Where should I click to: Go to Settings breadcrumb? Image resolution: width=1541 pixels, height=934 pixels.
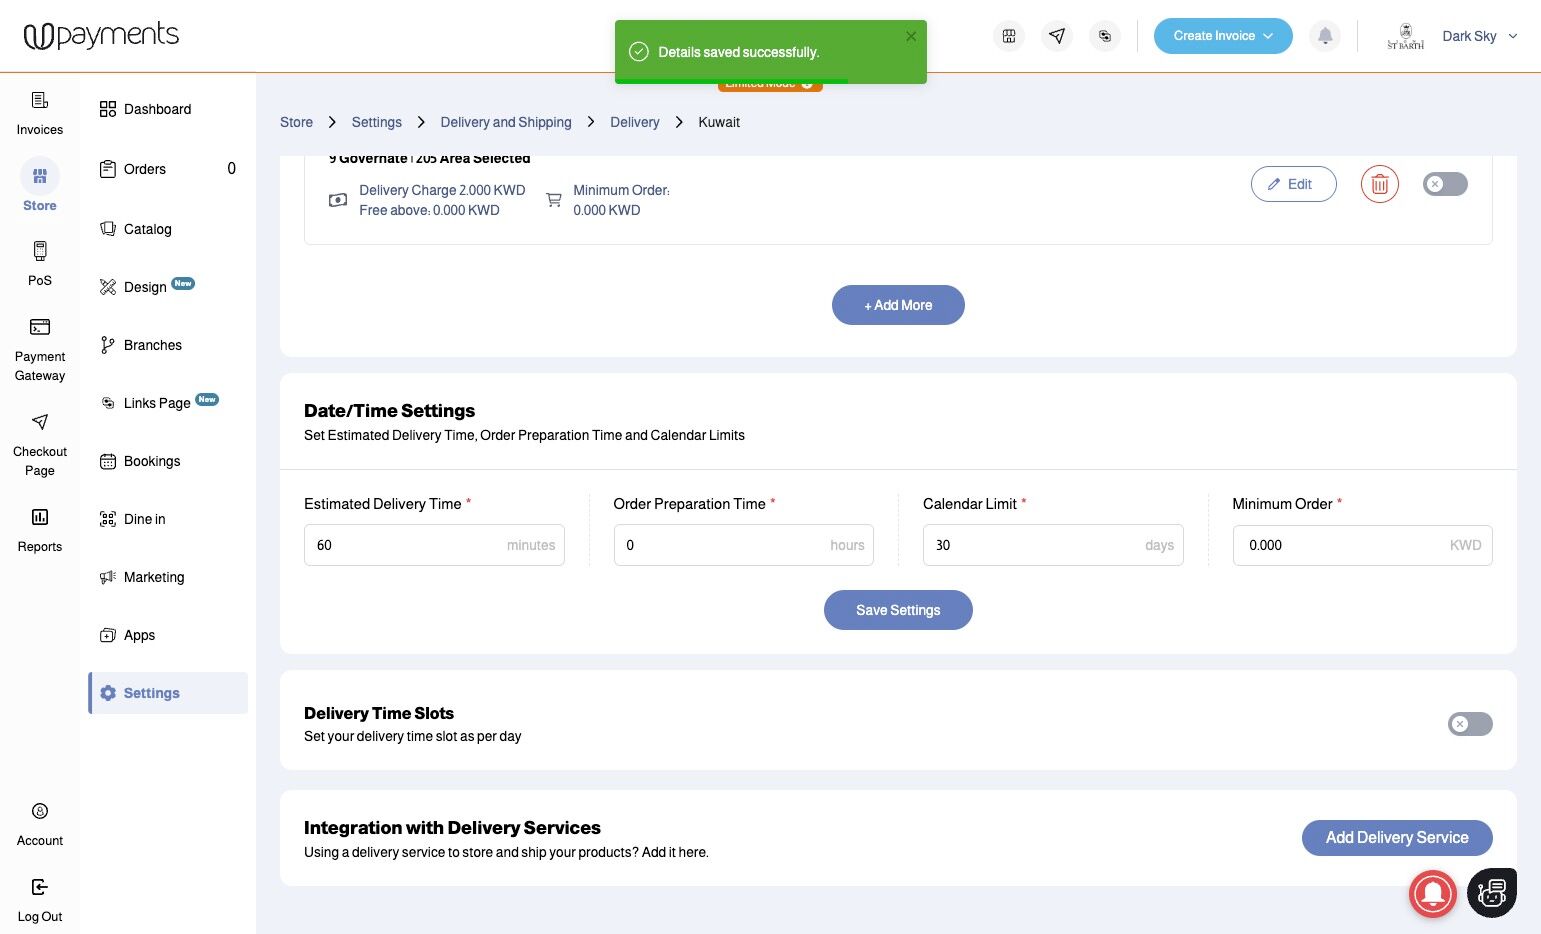[376, 122]
